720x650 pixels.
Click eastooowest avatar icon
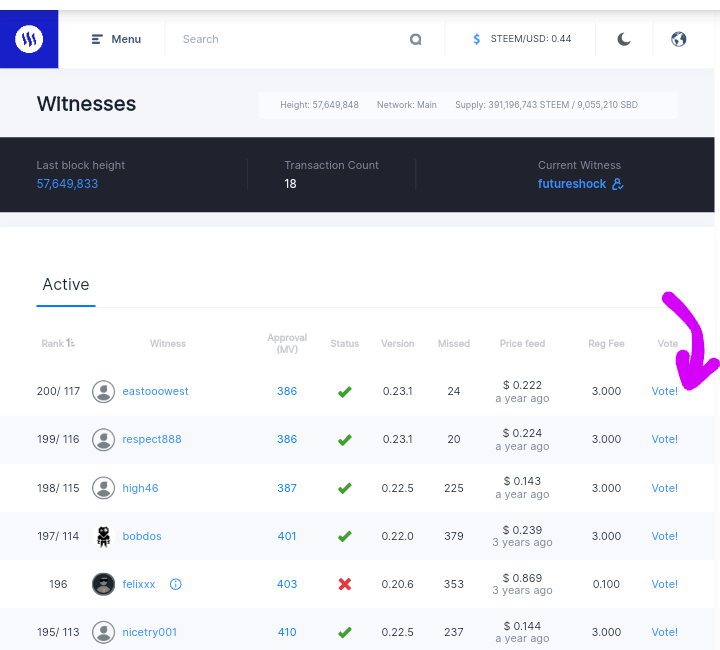coord(103,392)
